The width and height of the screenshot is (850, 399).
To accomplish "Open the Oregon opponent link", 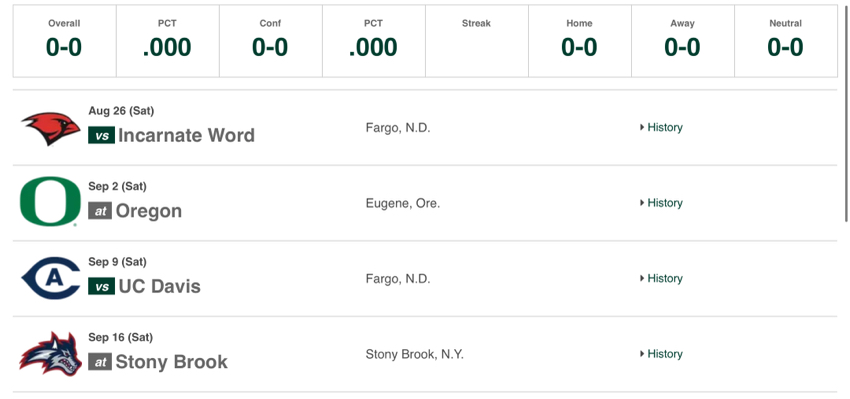I will click(x=149, y=211).
